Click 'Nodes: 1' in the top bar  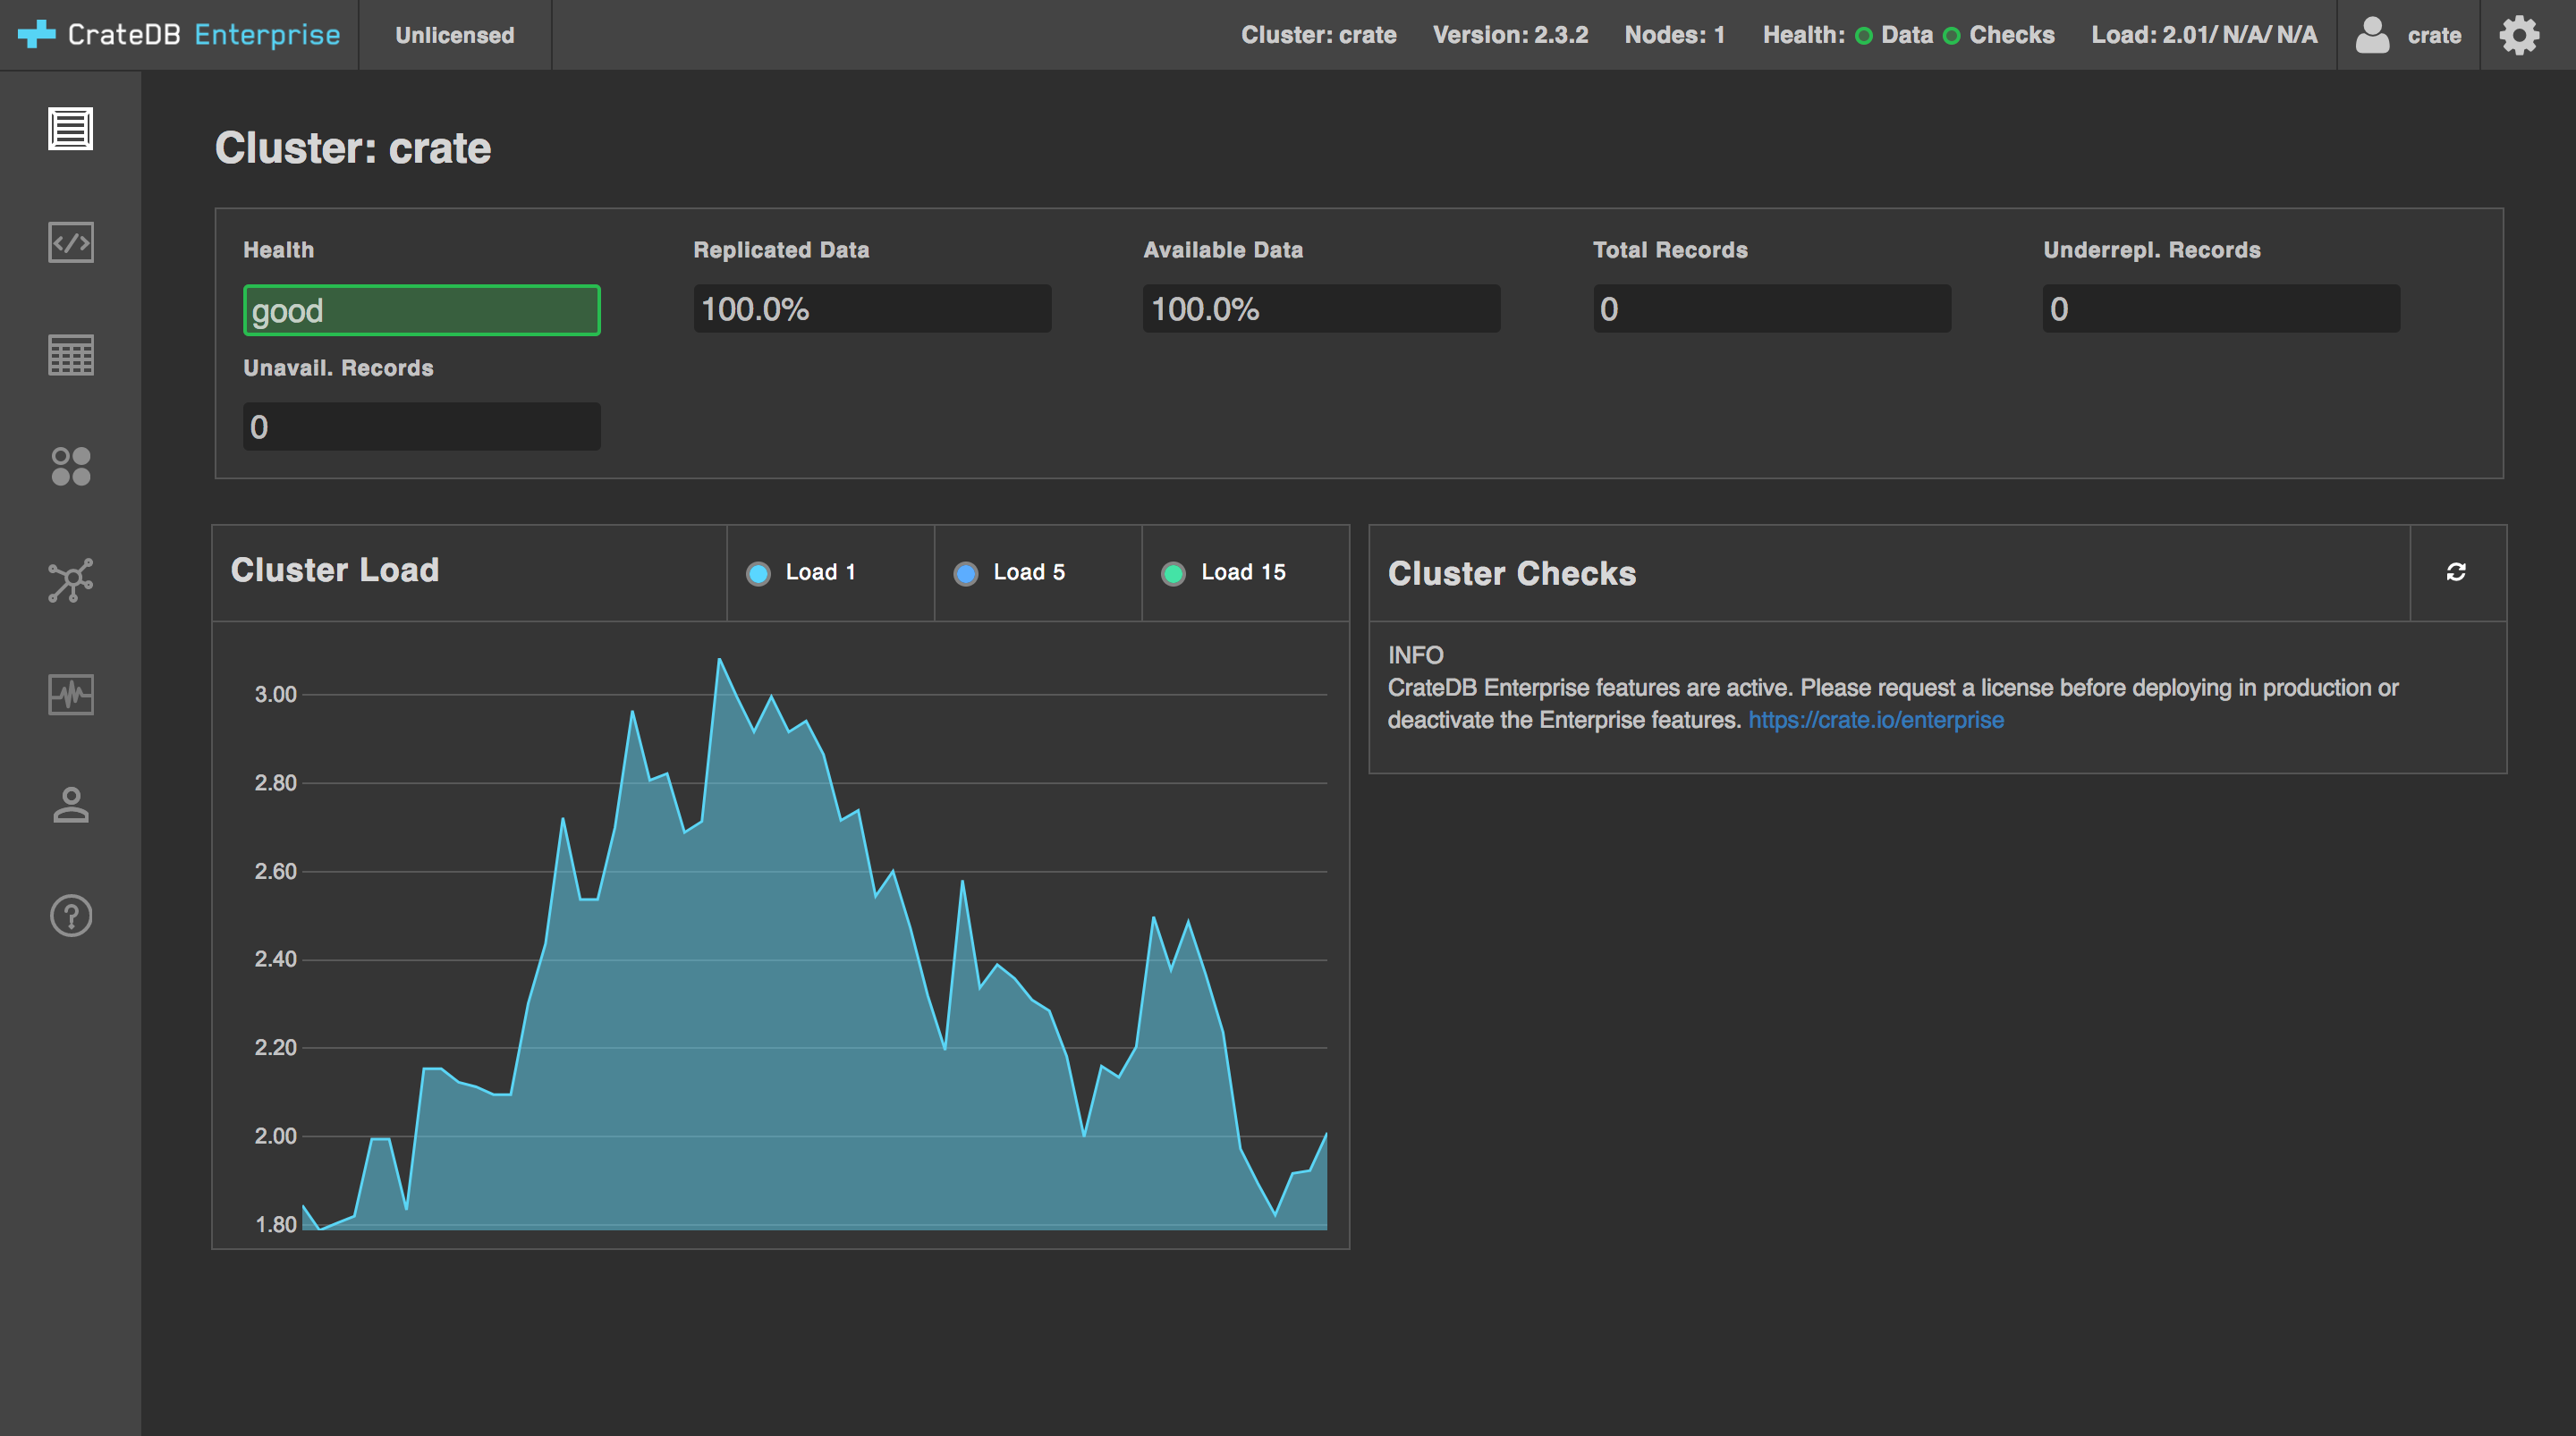[x=1675, y=35]
